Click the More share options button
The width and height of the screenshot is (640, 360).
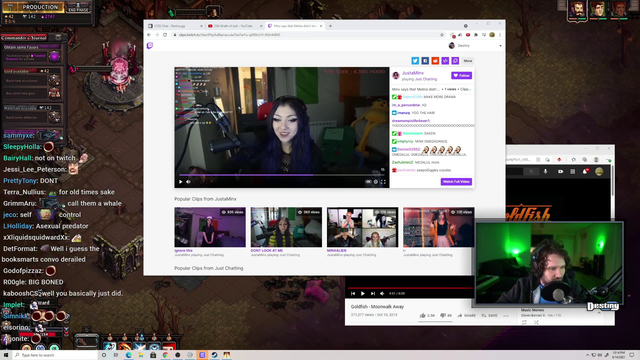pos(468,61)
